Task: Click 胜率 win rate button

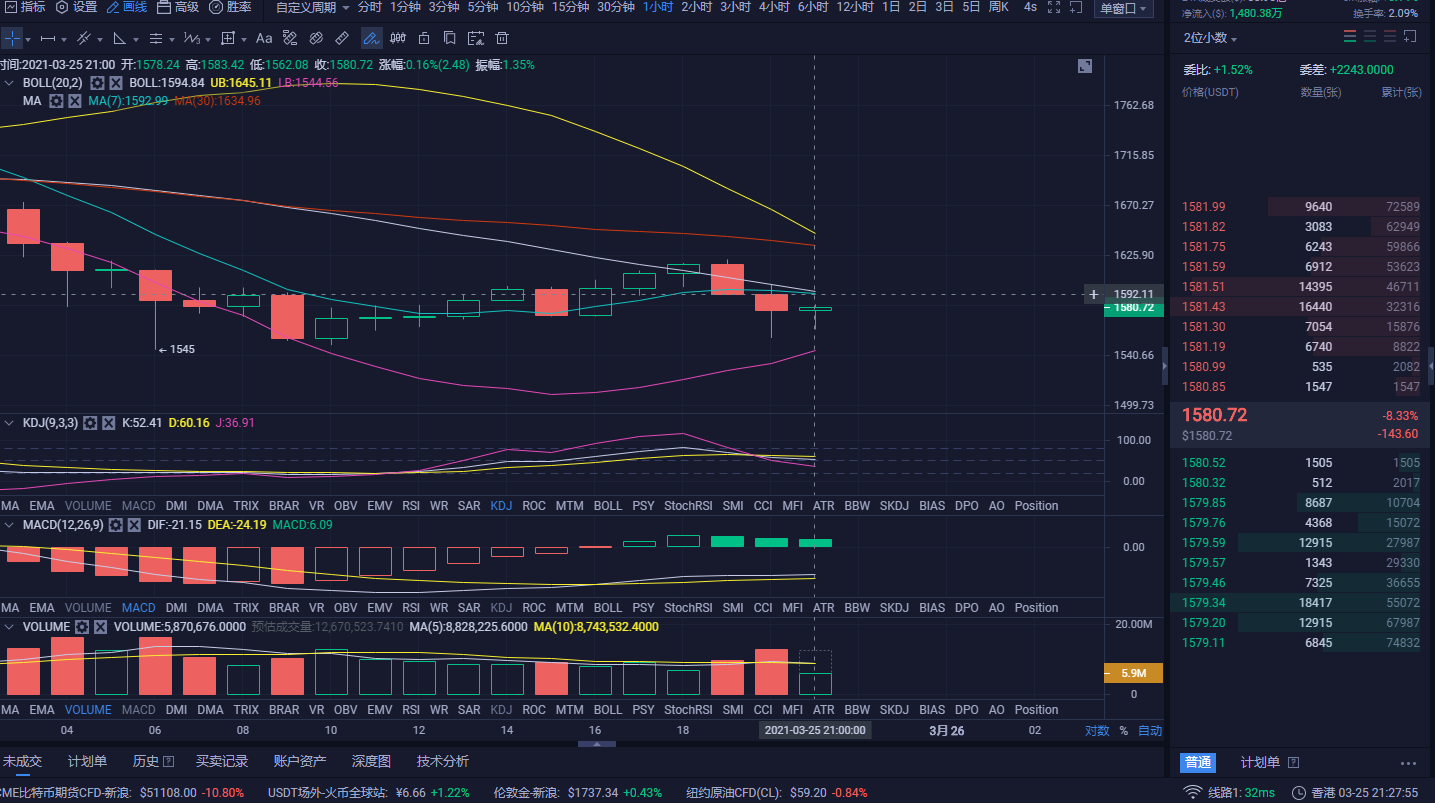Action: point(230,7)
